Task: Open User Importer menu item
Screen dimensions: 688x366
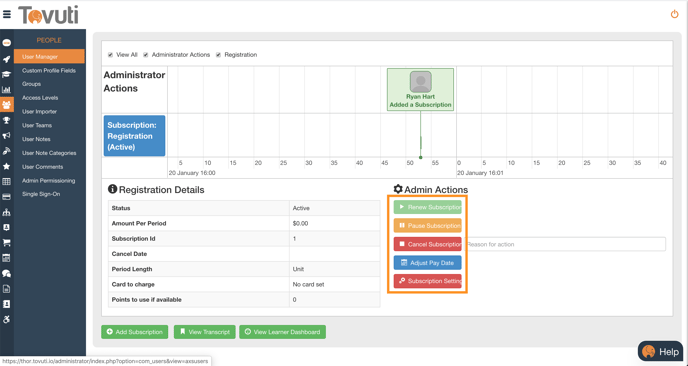Action: (x=39, y=111)
